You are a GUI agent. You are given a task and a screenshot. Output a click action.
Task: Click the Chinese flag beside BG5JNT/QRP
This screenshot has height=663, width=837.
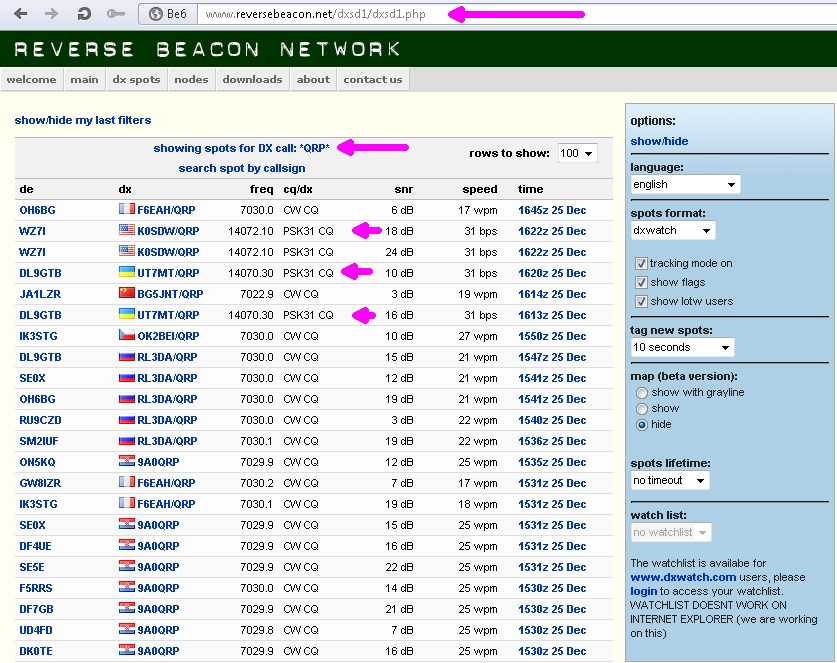click(x=127, y=293)
